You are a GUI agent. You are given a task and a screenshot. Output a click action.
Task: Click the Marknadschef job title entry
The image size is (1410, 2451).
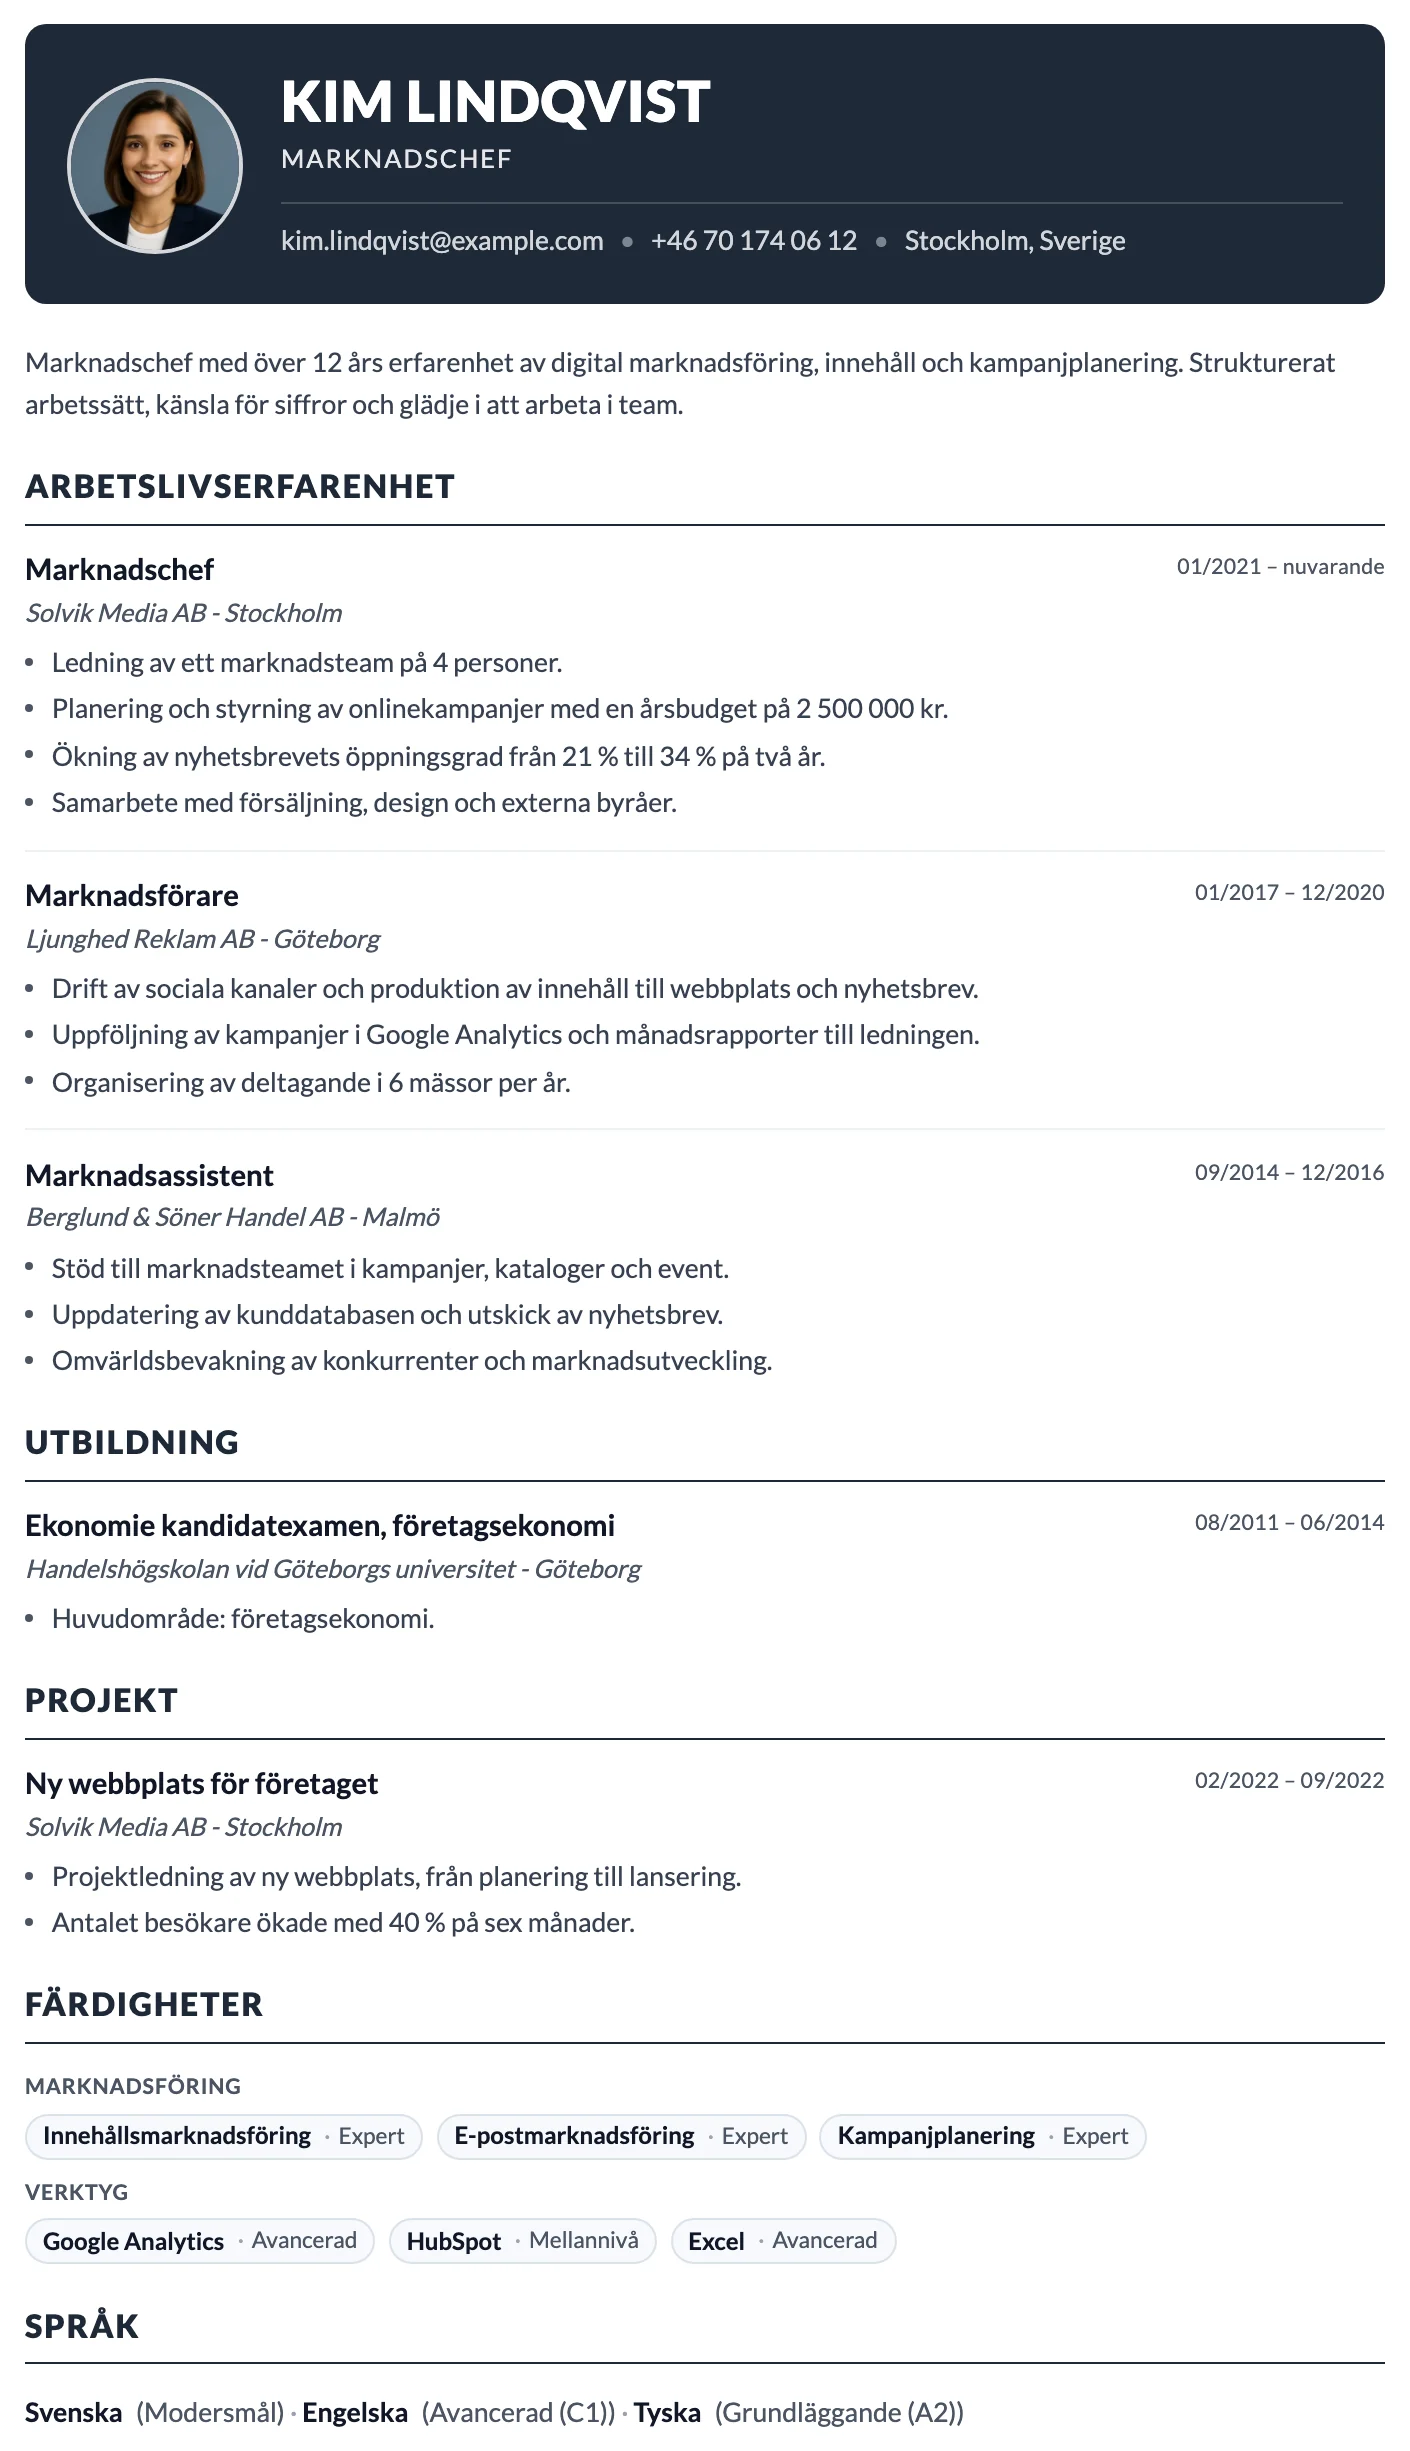(x=120, y=569)
